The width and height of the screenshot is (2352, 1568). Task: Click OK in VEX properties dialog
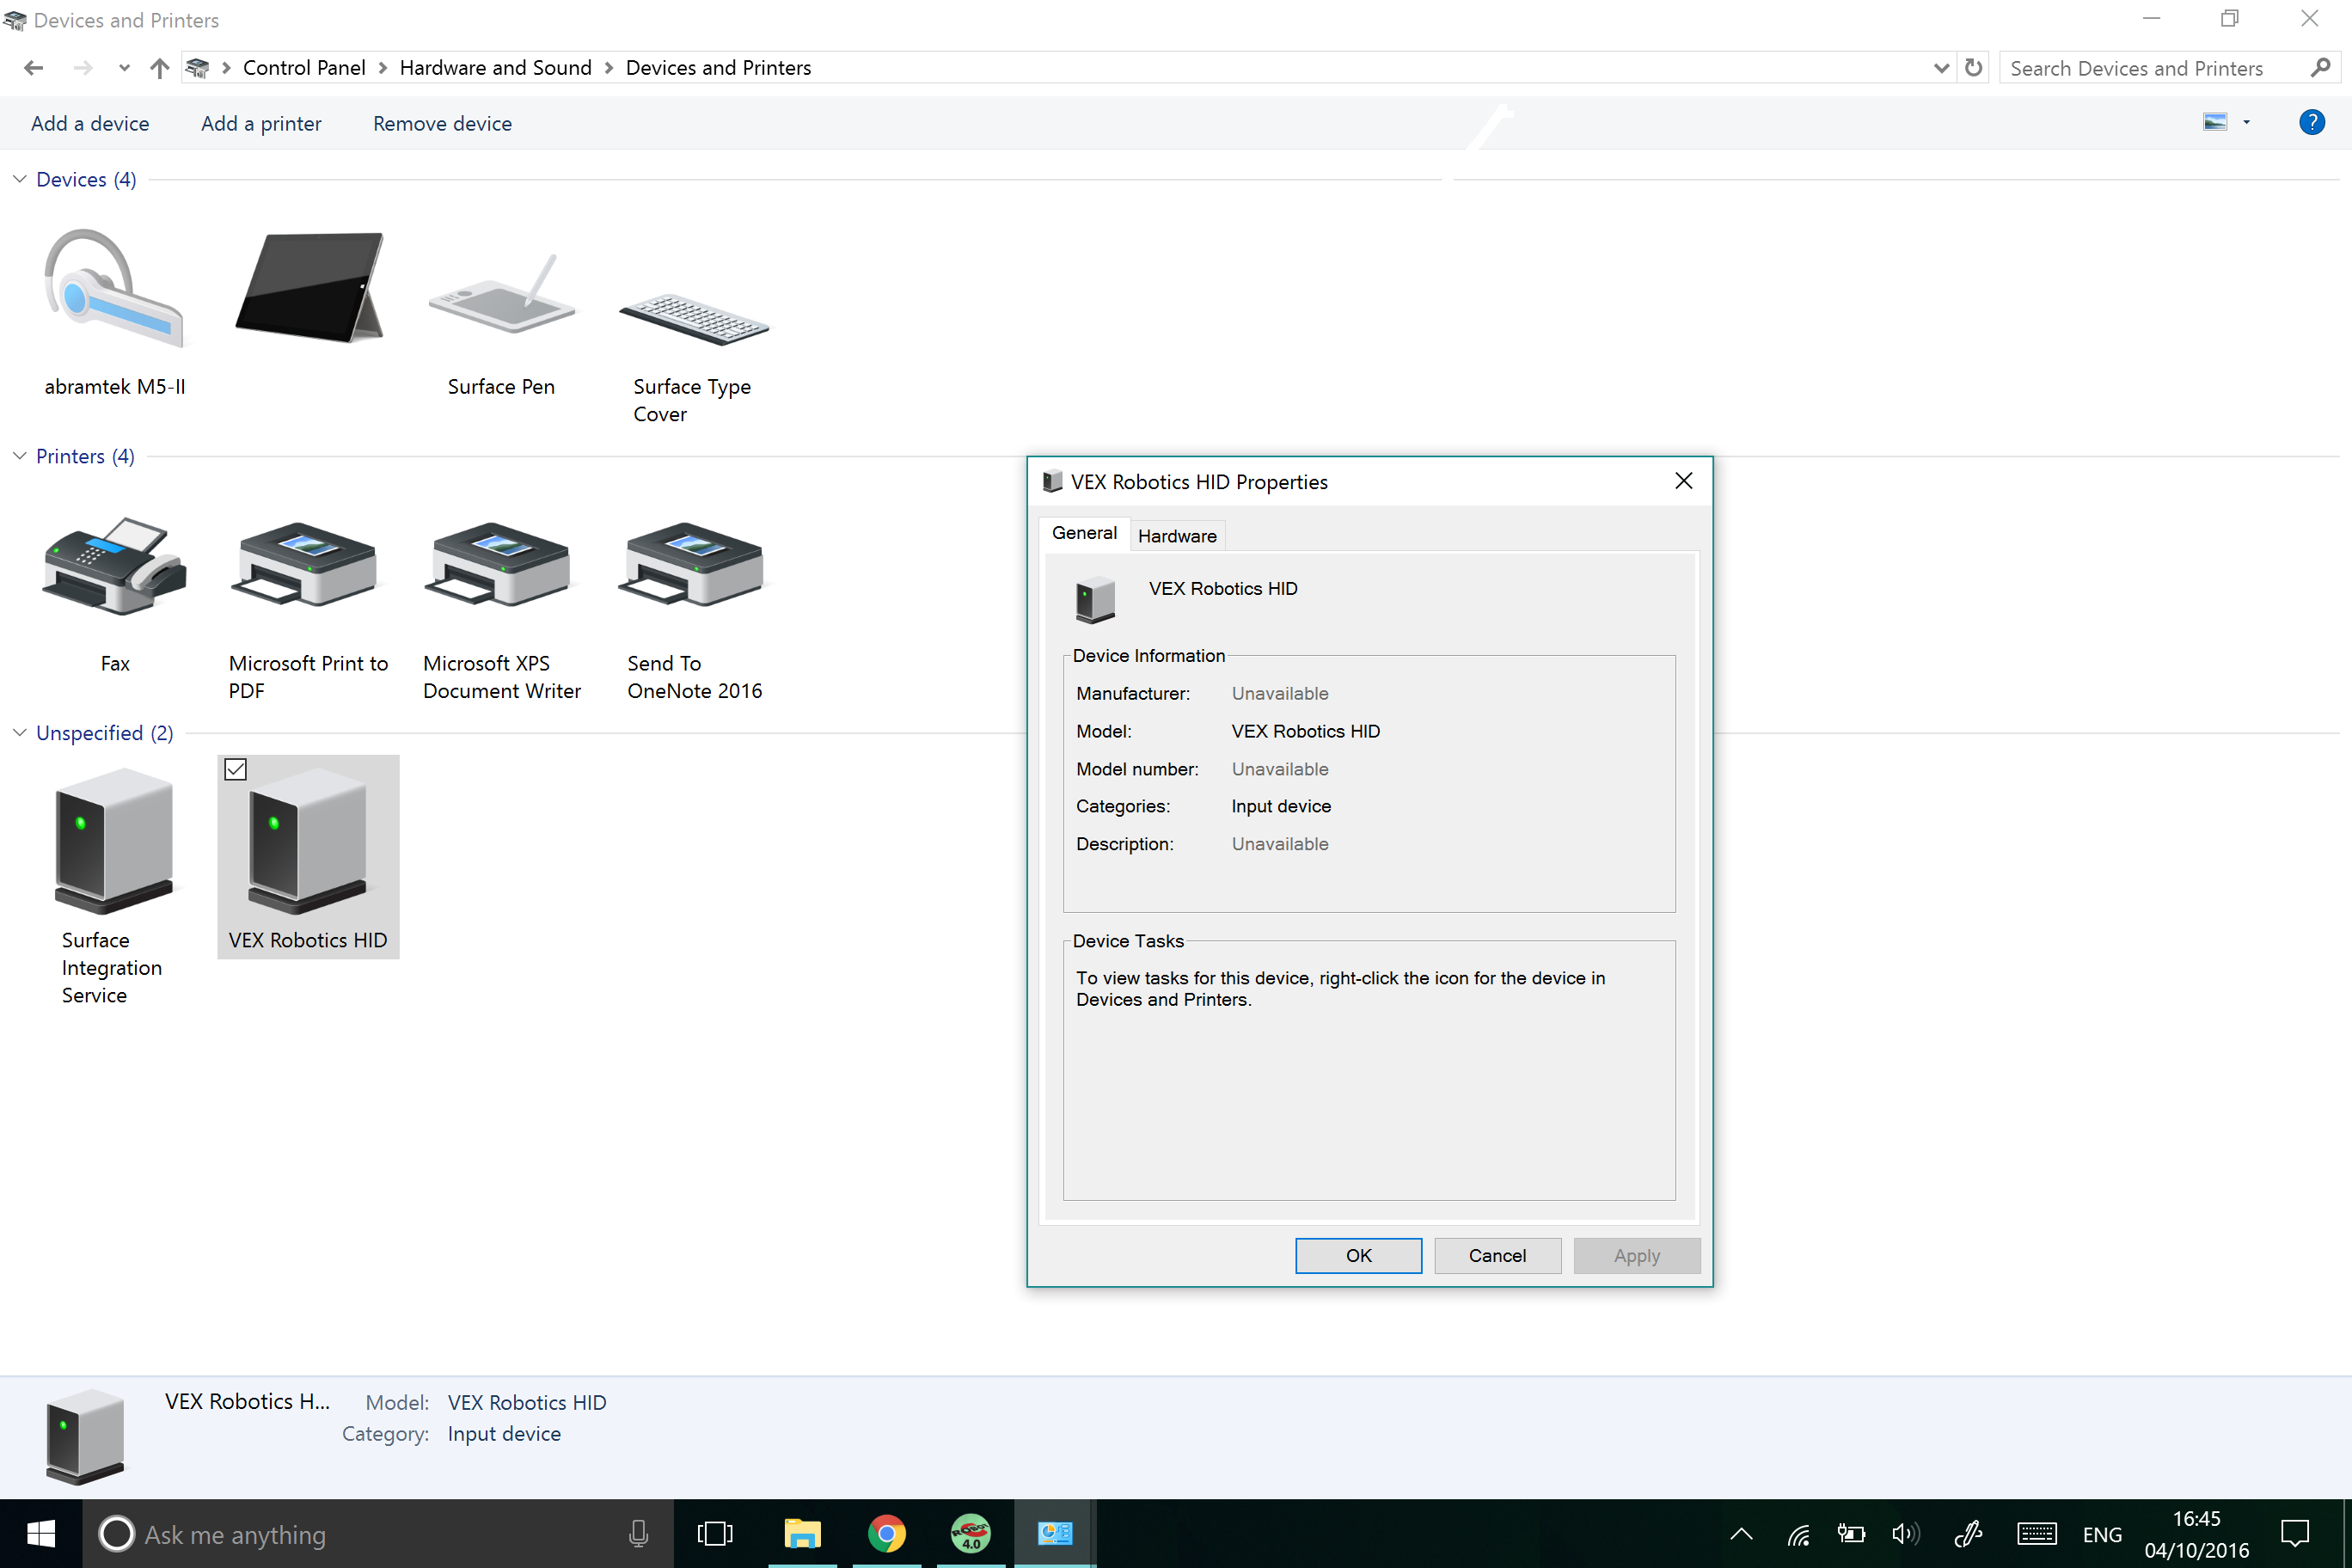coord(1358,1255)
